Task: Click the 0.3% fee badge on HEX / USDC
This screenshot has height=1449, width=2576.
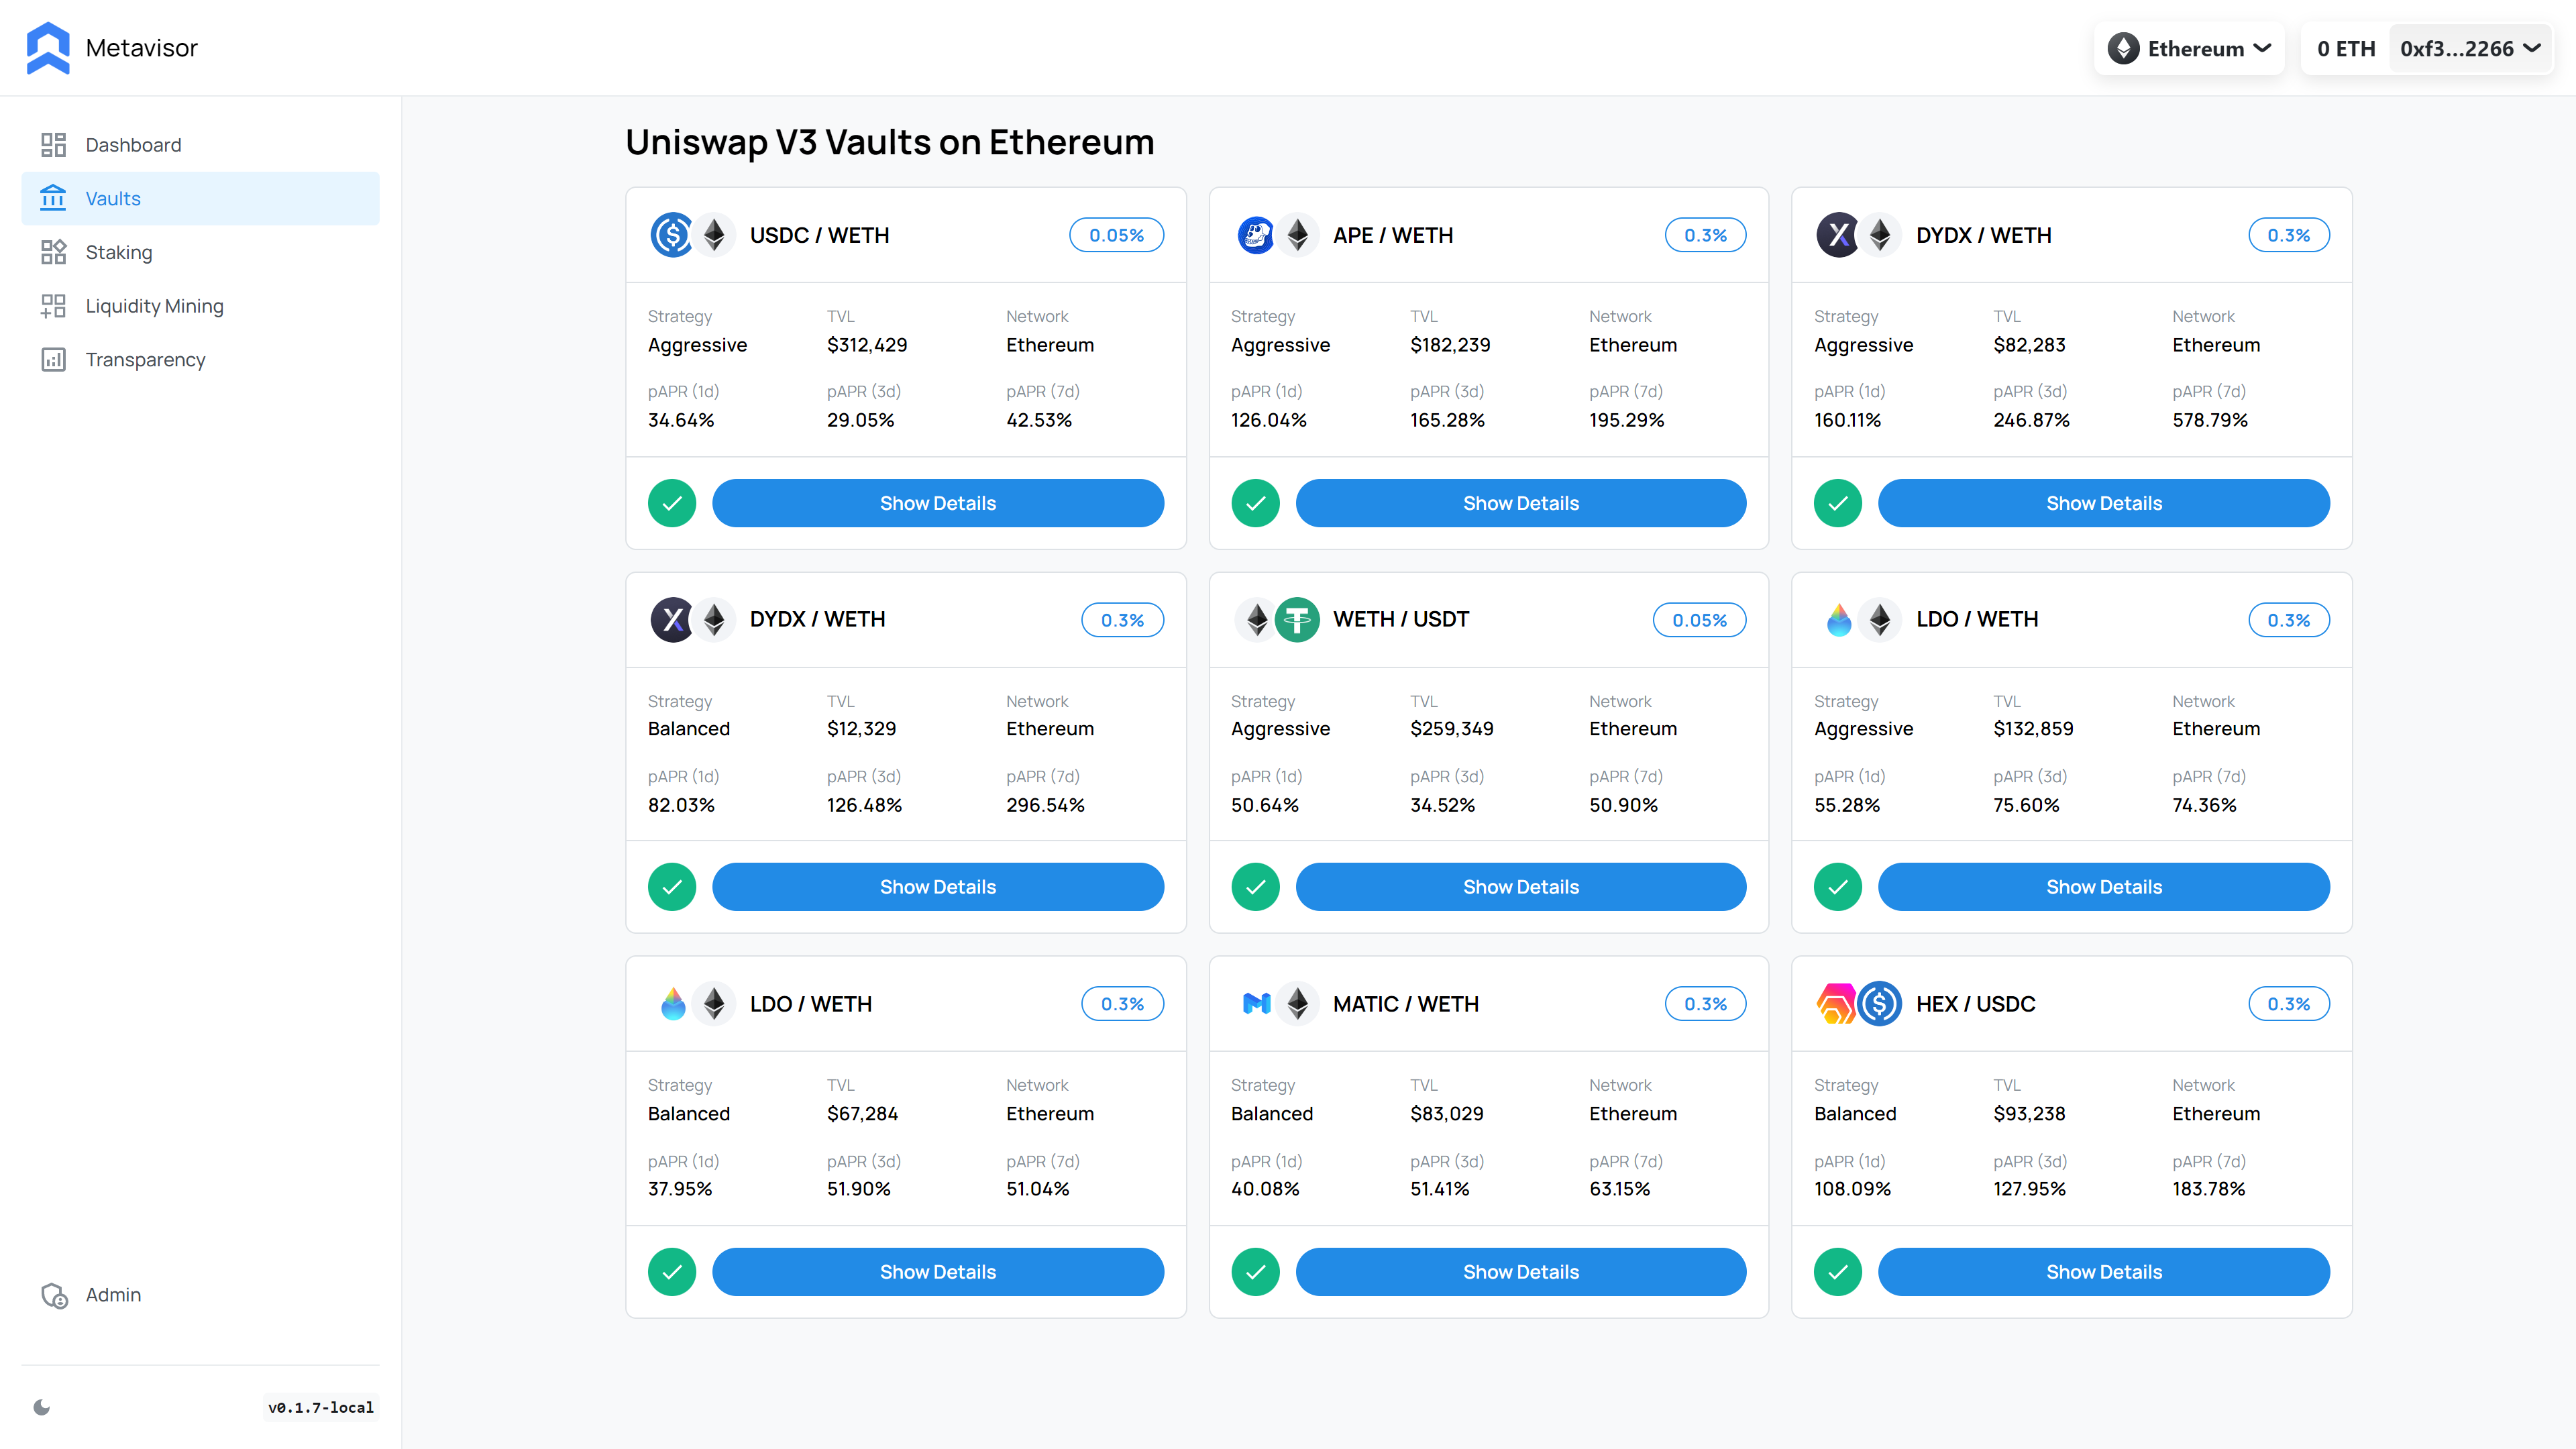Action: pyautogui.click(x=2288, y=1004)
